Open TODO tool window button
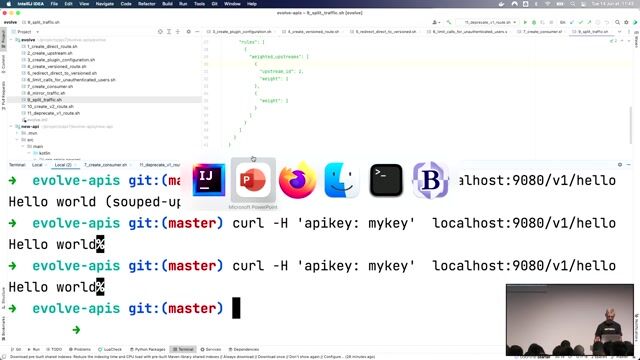The image size is (640, 360). point(54,349)
